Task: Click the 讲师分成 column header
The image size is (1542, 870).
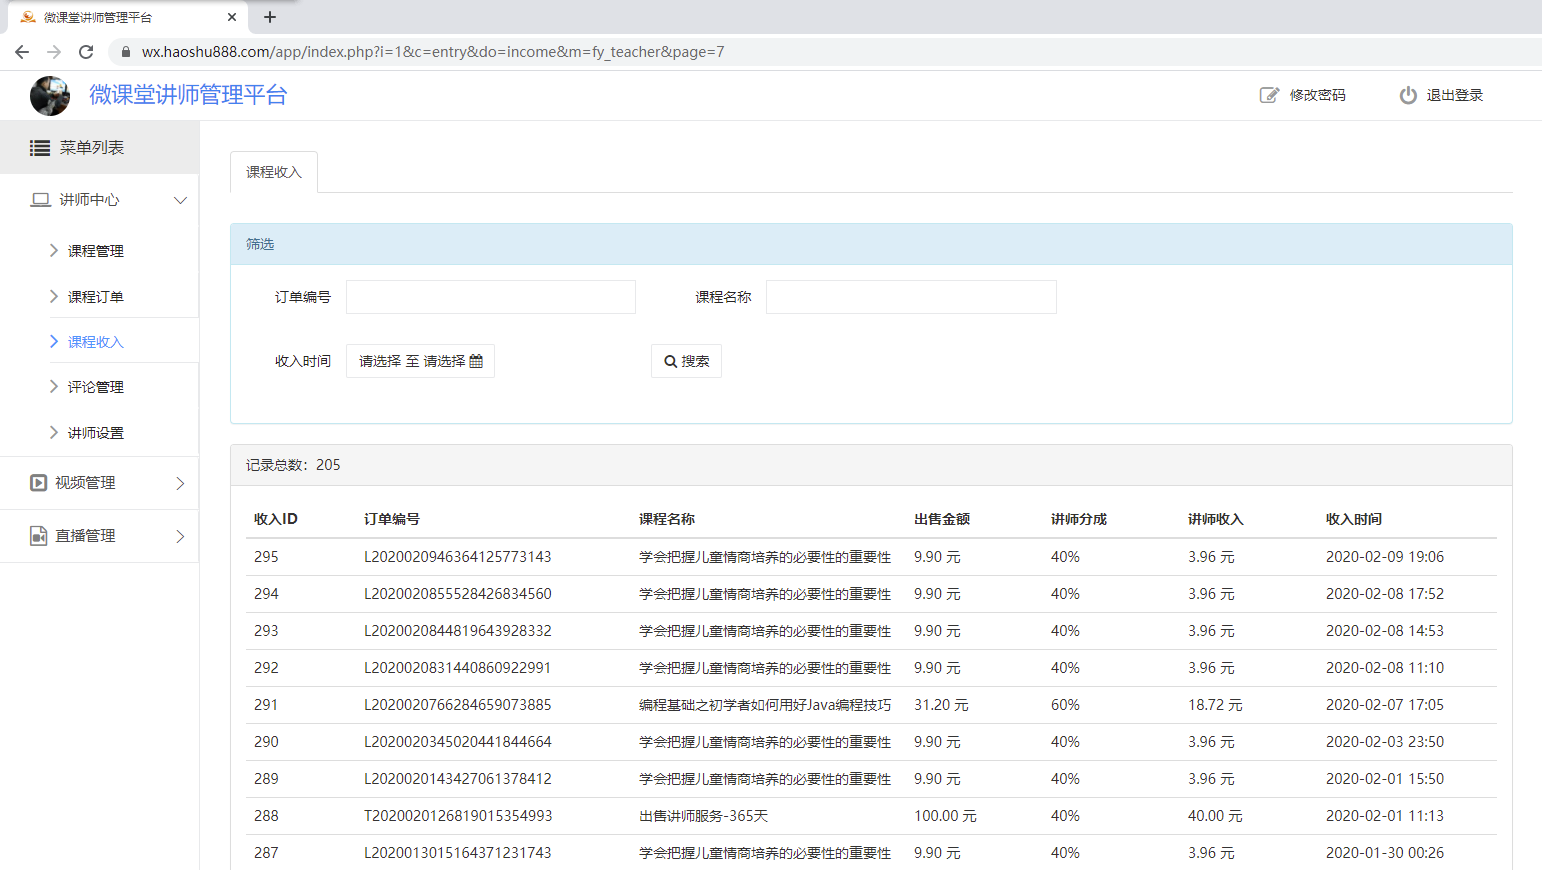Action: pos(1079,519)
